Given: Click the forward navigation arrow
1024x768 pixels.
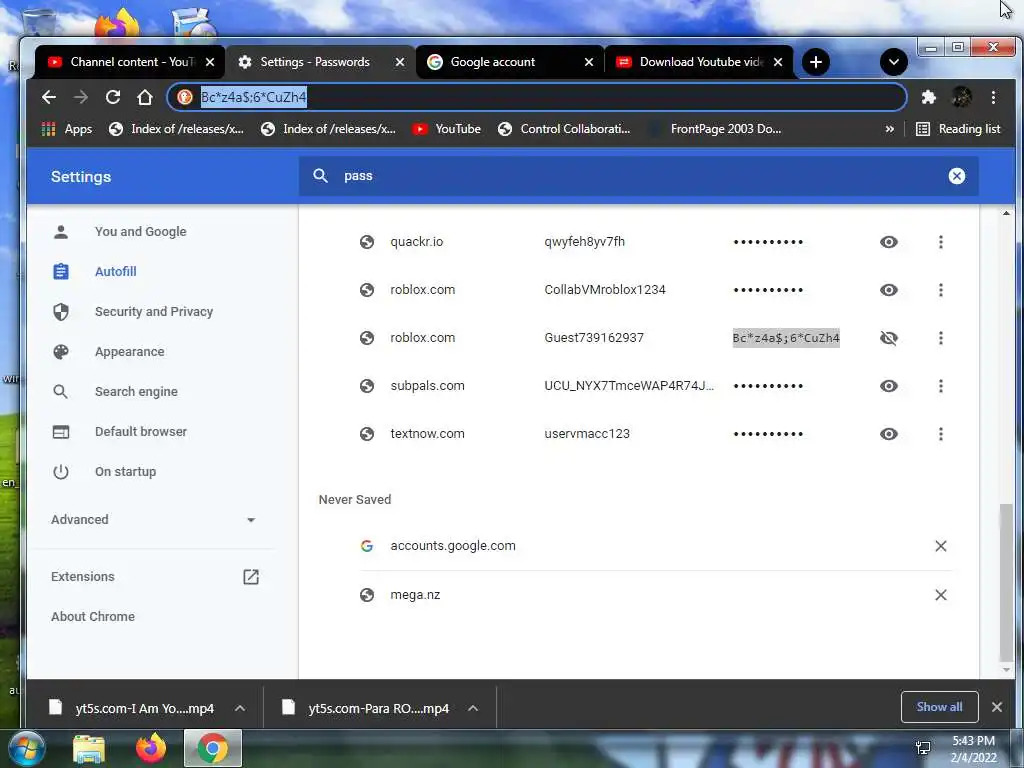Looking at the screenshot, I should 81,97.
